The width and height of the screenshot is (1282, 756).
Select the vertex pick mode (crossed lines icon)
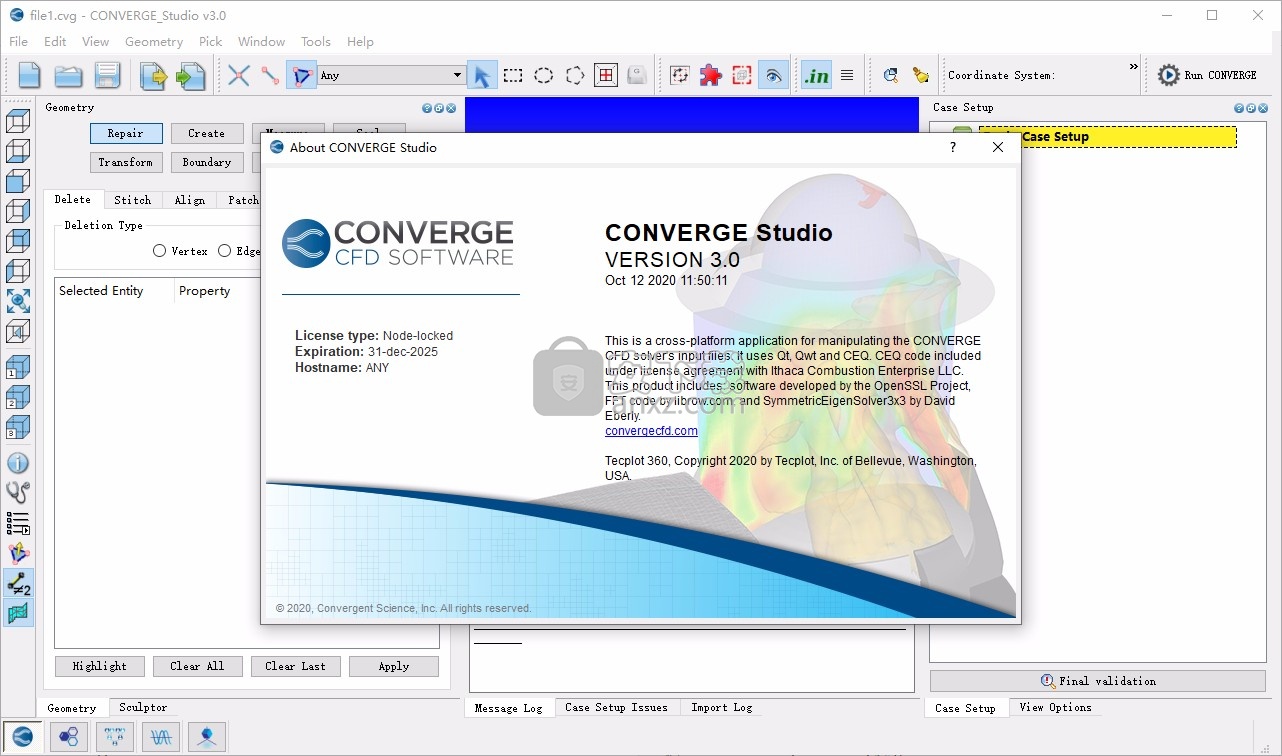click(238, 75)
